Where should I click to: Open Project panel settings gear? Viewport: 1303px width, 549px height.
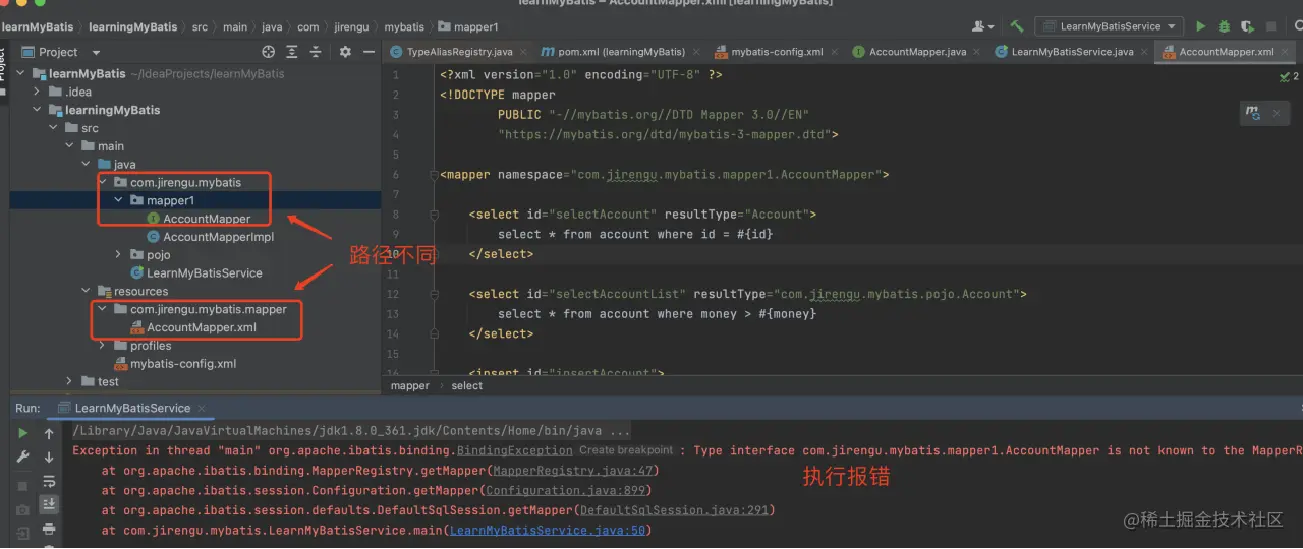345,52
